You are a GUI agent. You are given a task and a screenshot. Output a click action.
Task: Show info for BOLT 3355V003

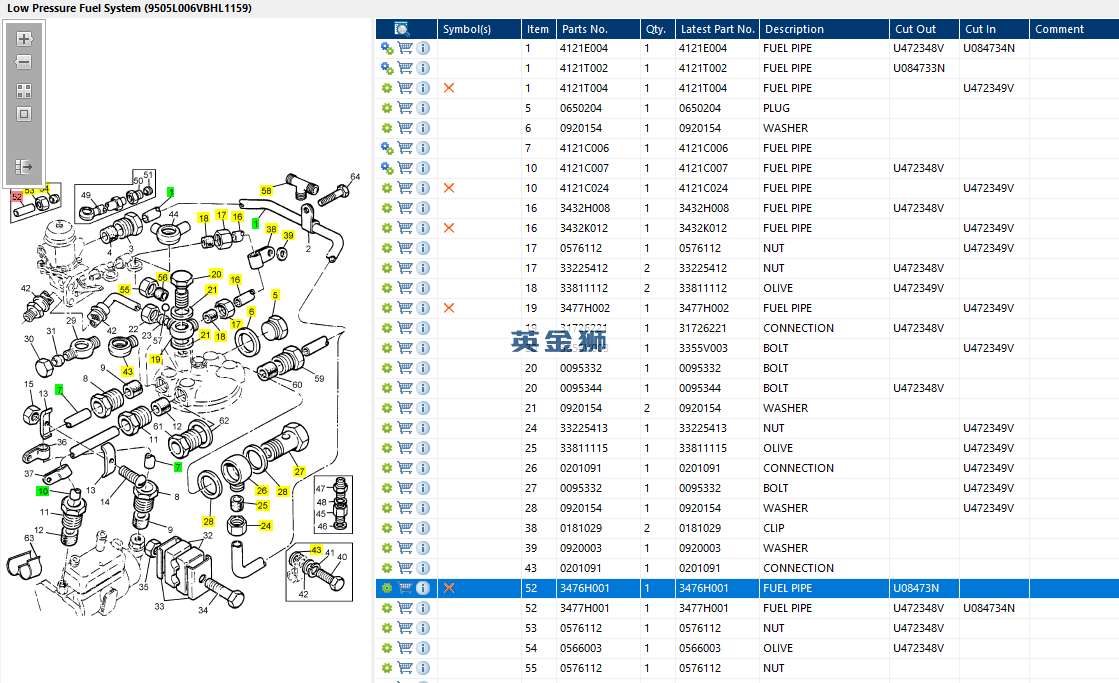(423, 348)
